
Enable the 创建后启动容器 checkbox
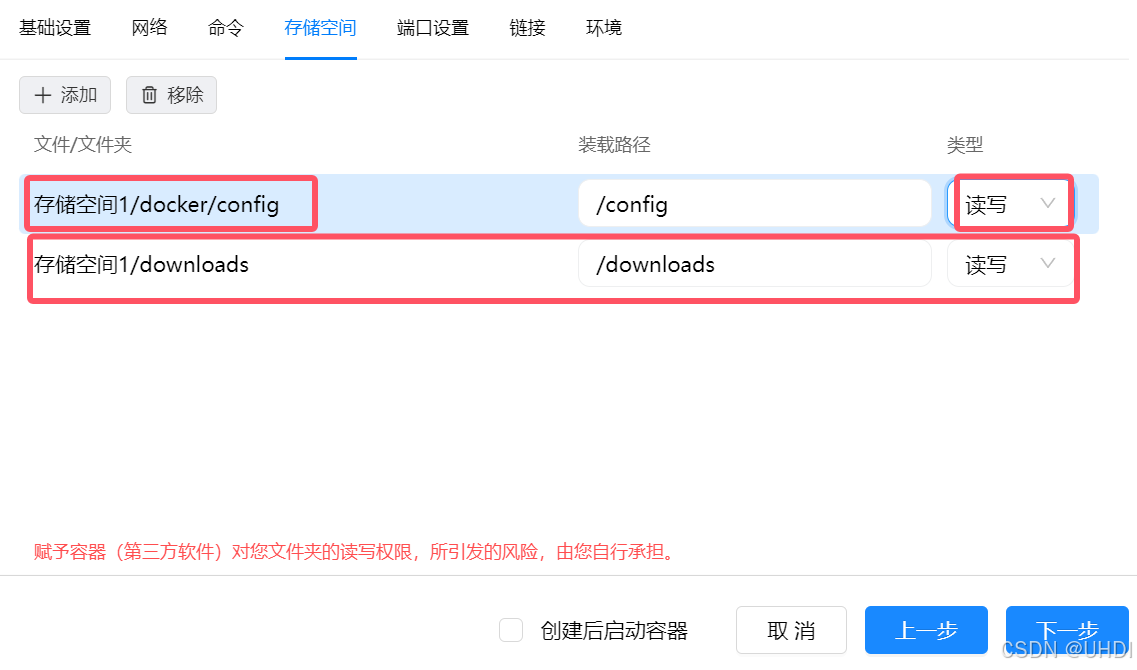click(x=511, y=630)
